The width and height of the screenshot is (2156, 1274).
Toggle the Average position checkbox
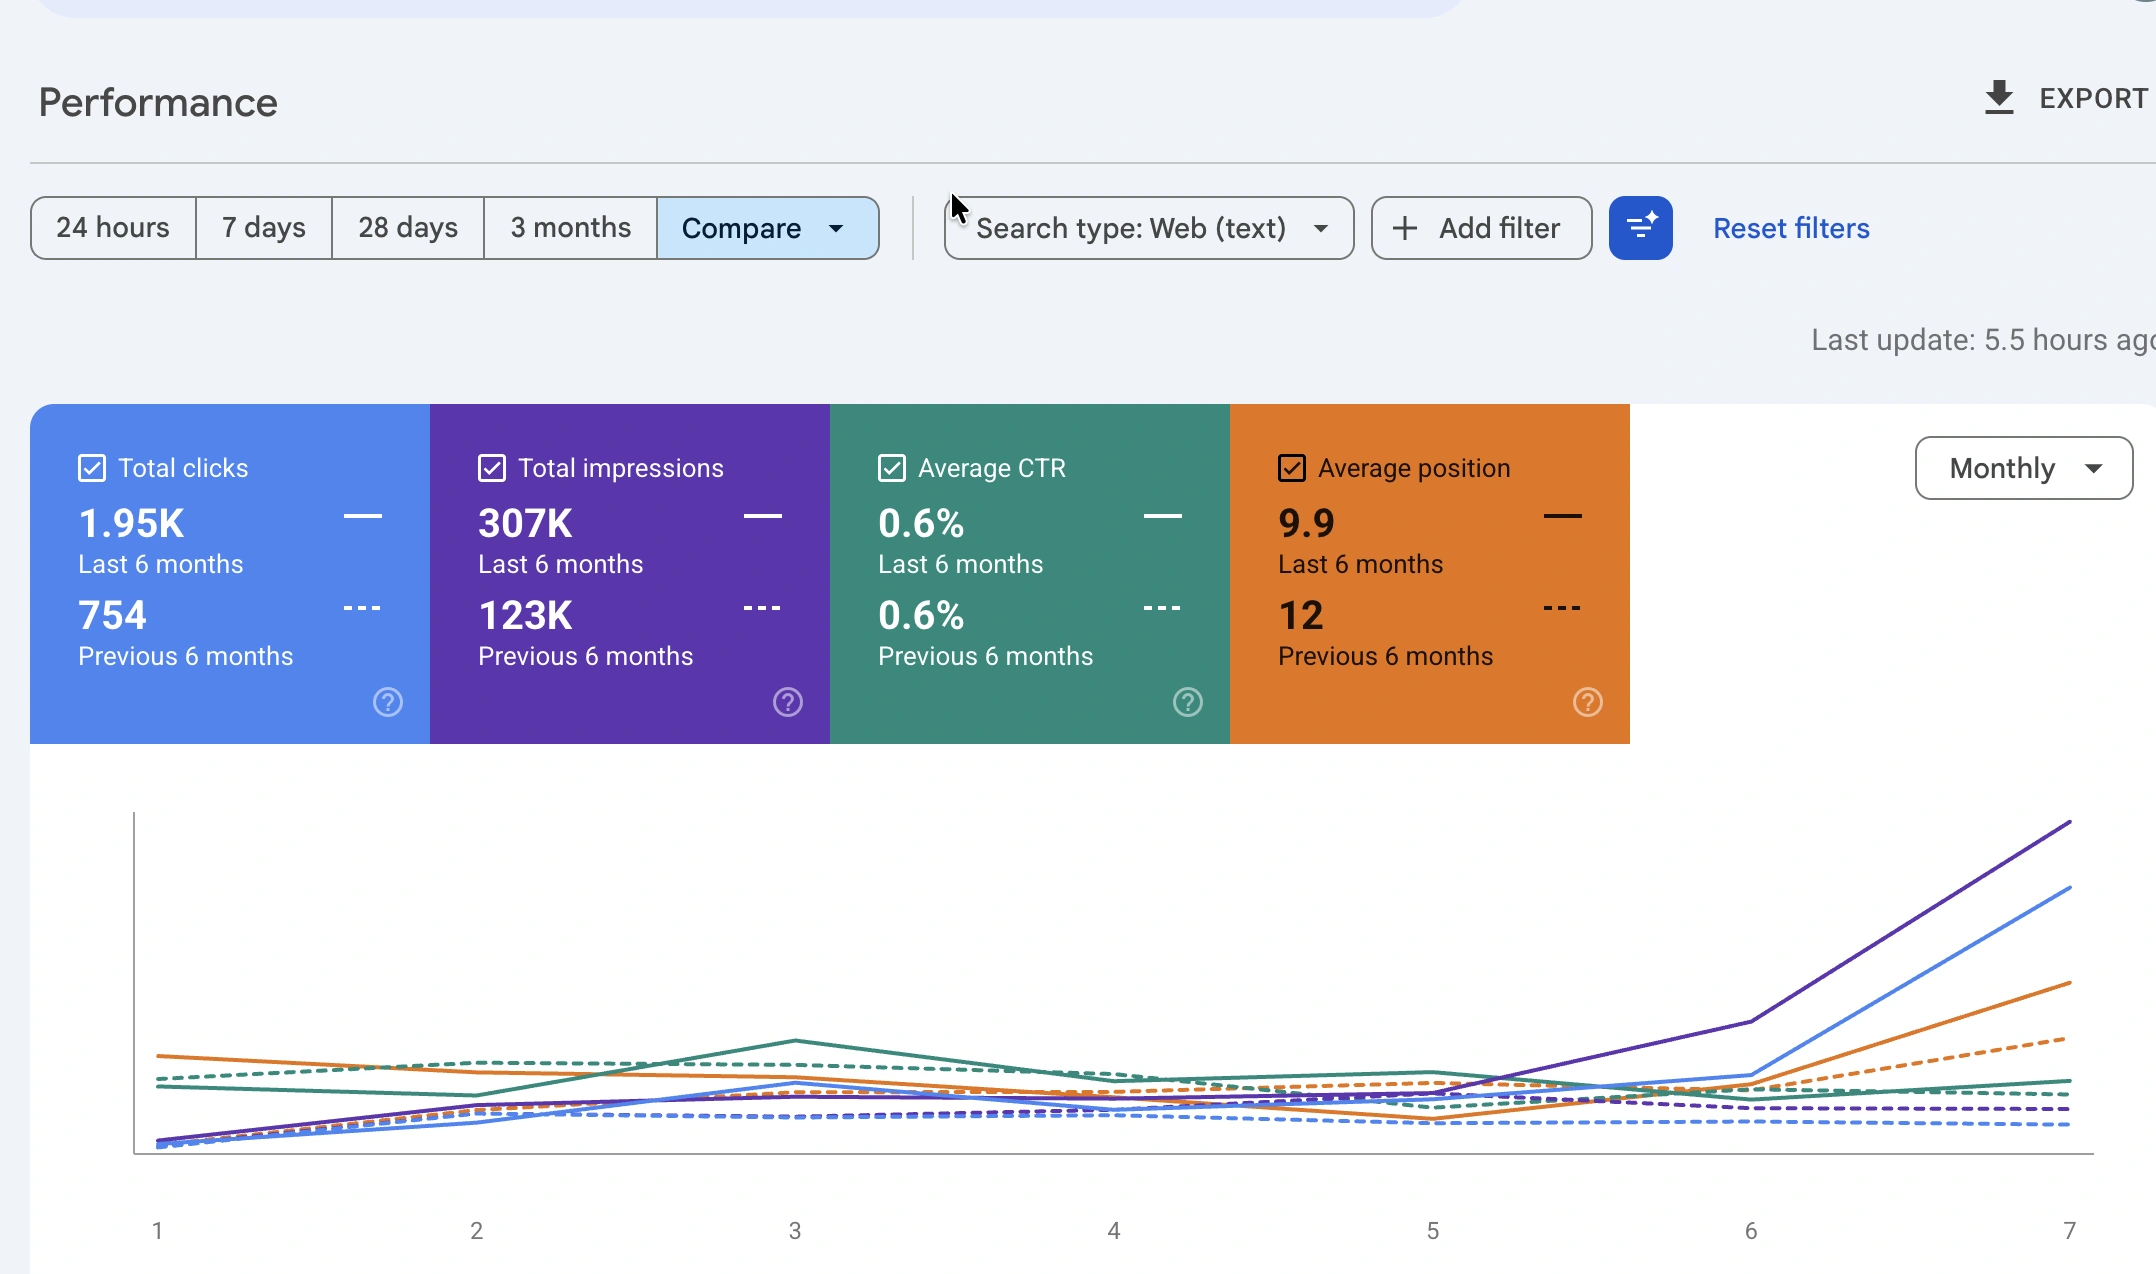click(x=1292, y=468)
